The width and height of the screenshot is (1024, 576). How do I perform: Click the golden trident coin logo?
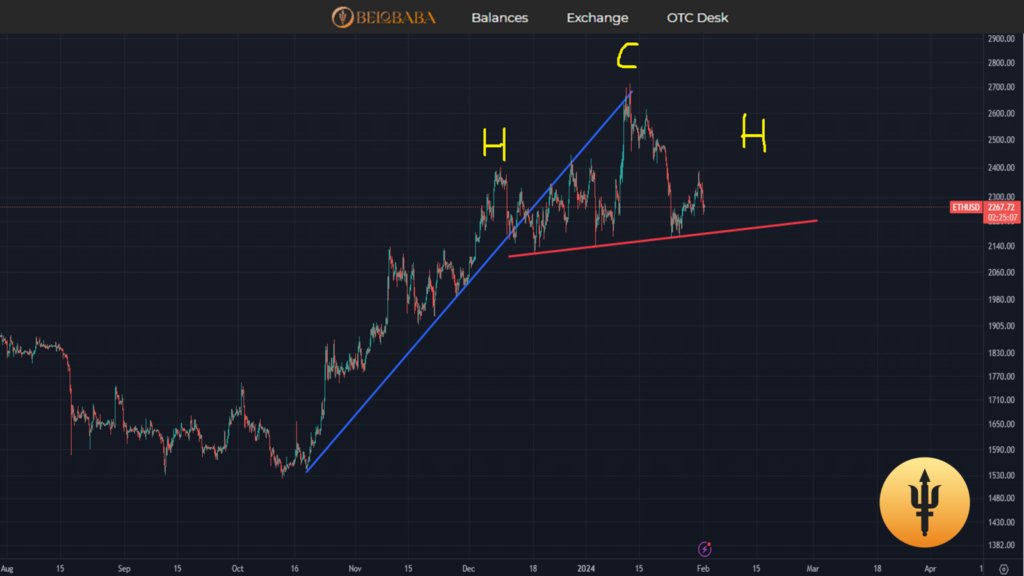923,503
